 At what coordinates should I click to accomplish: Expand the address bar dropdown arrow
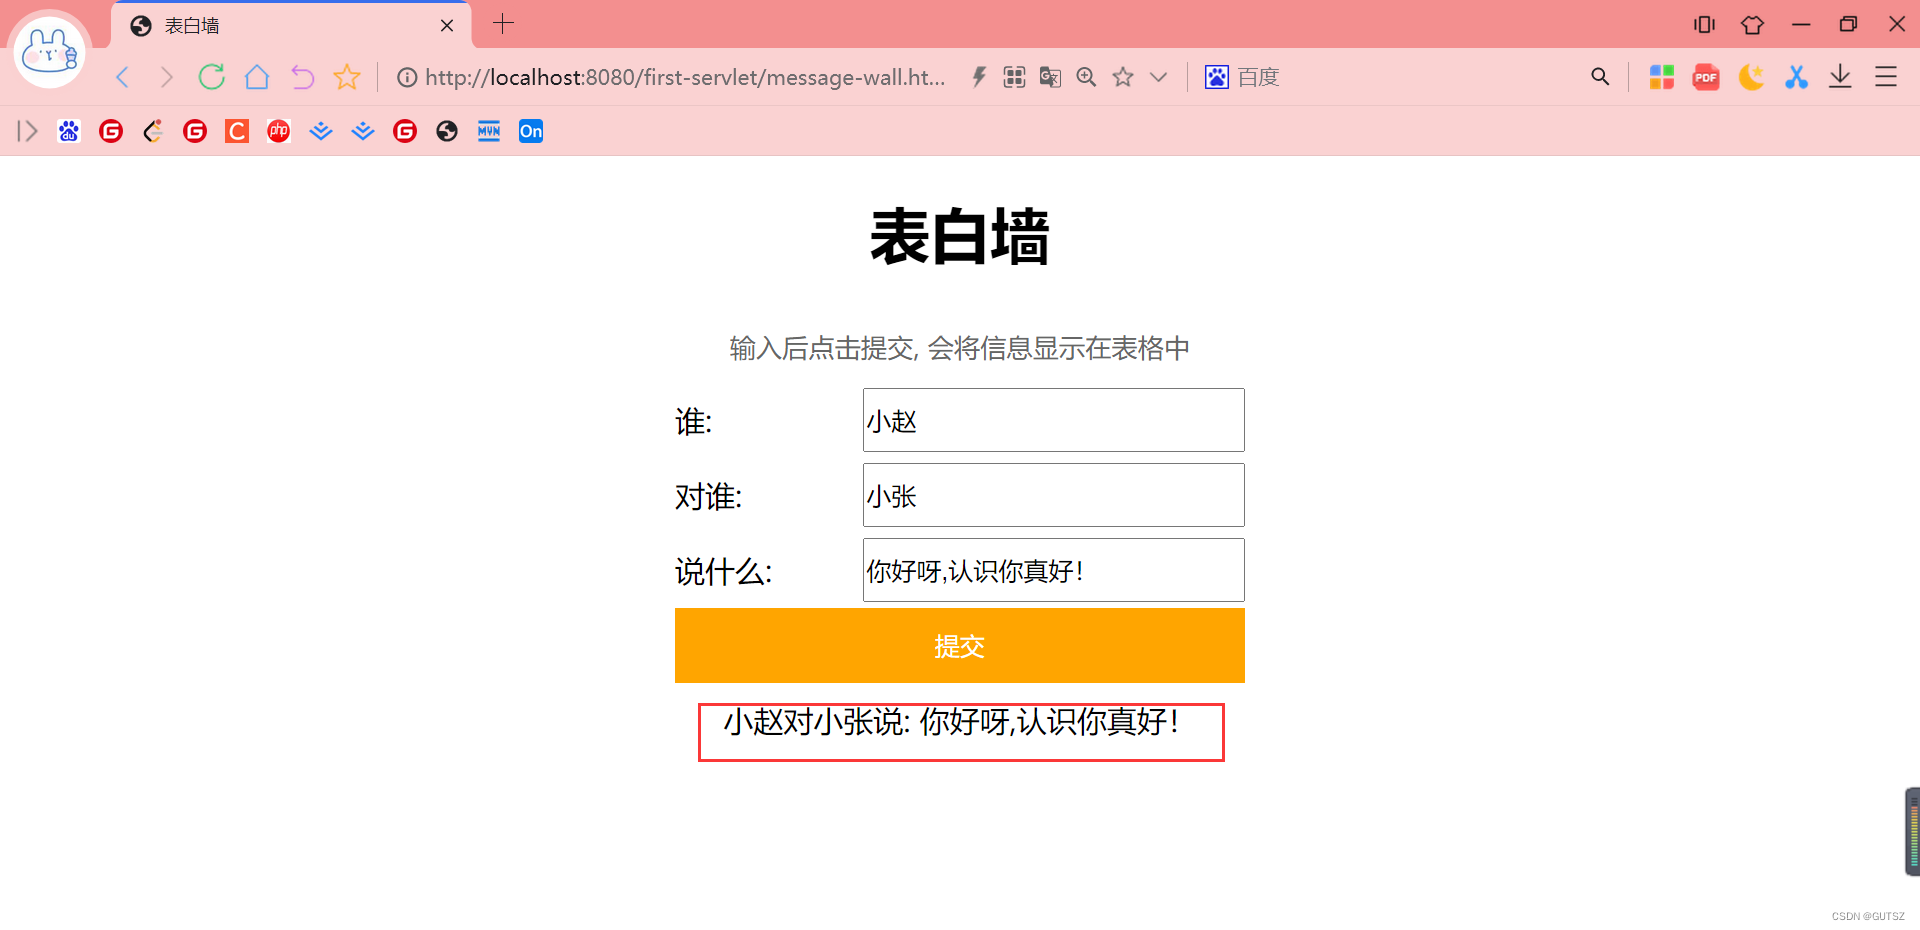(1158, 77)
